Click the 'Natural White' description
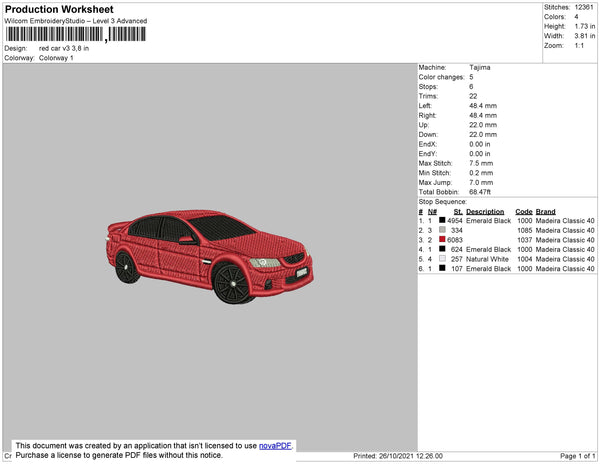 coord(487,259)
